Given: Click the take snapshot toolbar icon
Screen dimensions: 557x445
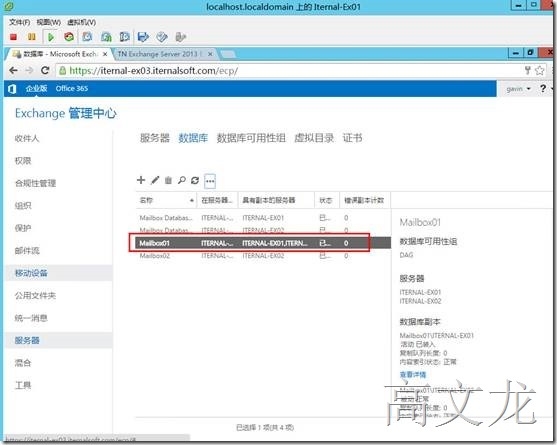Looking at the screenshot, I should [87, 37].
